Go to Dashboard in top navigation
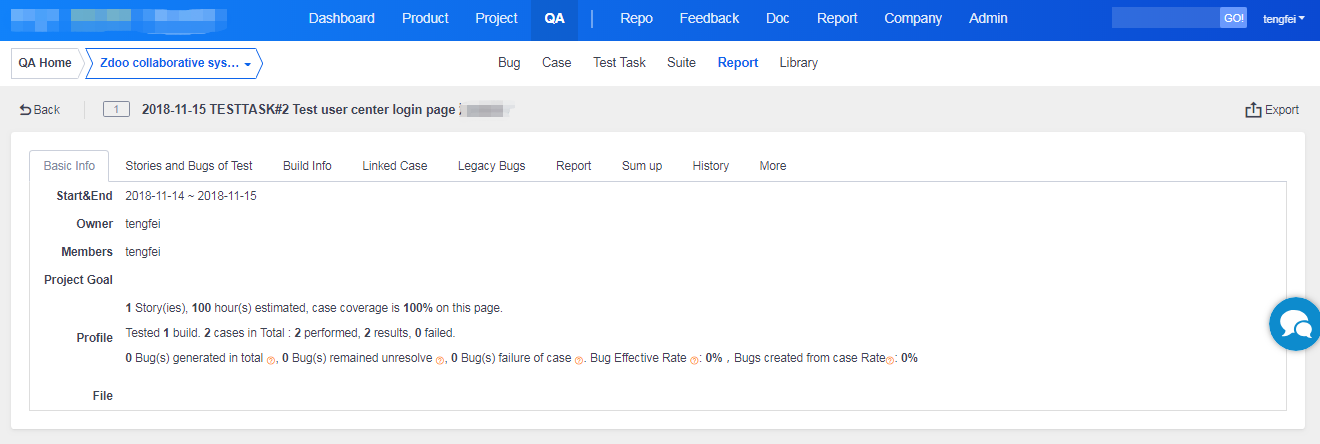The height and width of the screenshot is (444, 1320). click(341, 19)
